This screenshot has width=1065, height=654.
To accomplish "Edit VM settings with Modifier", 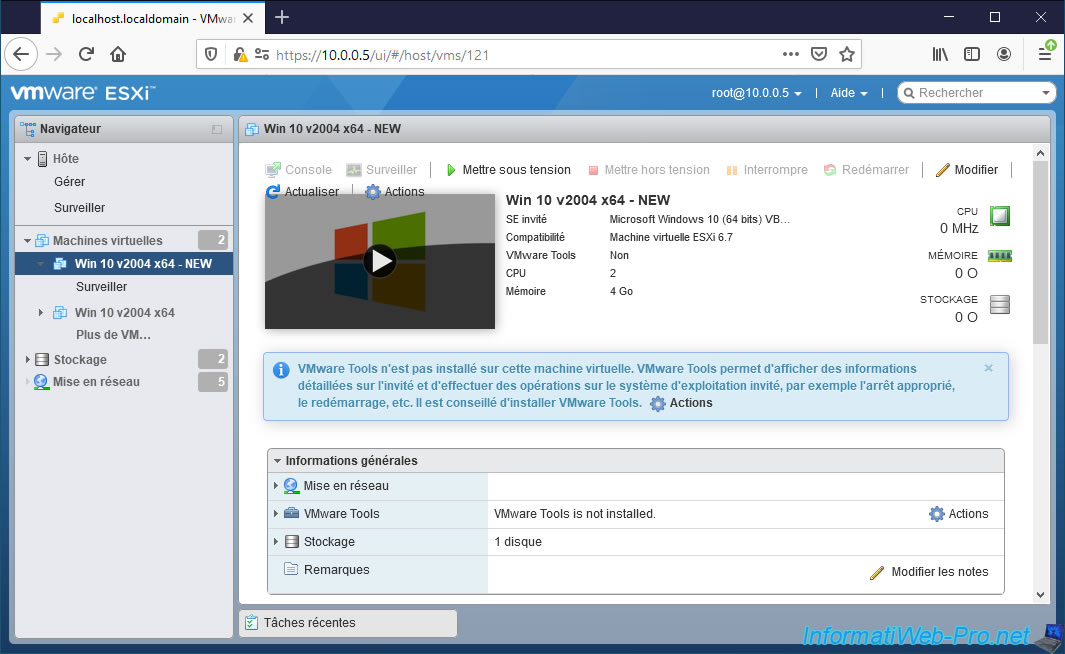I will pos(967,170).
